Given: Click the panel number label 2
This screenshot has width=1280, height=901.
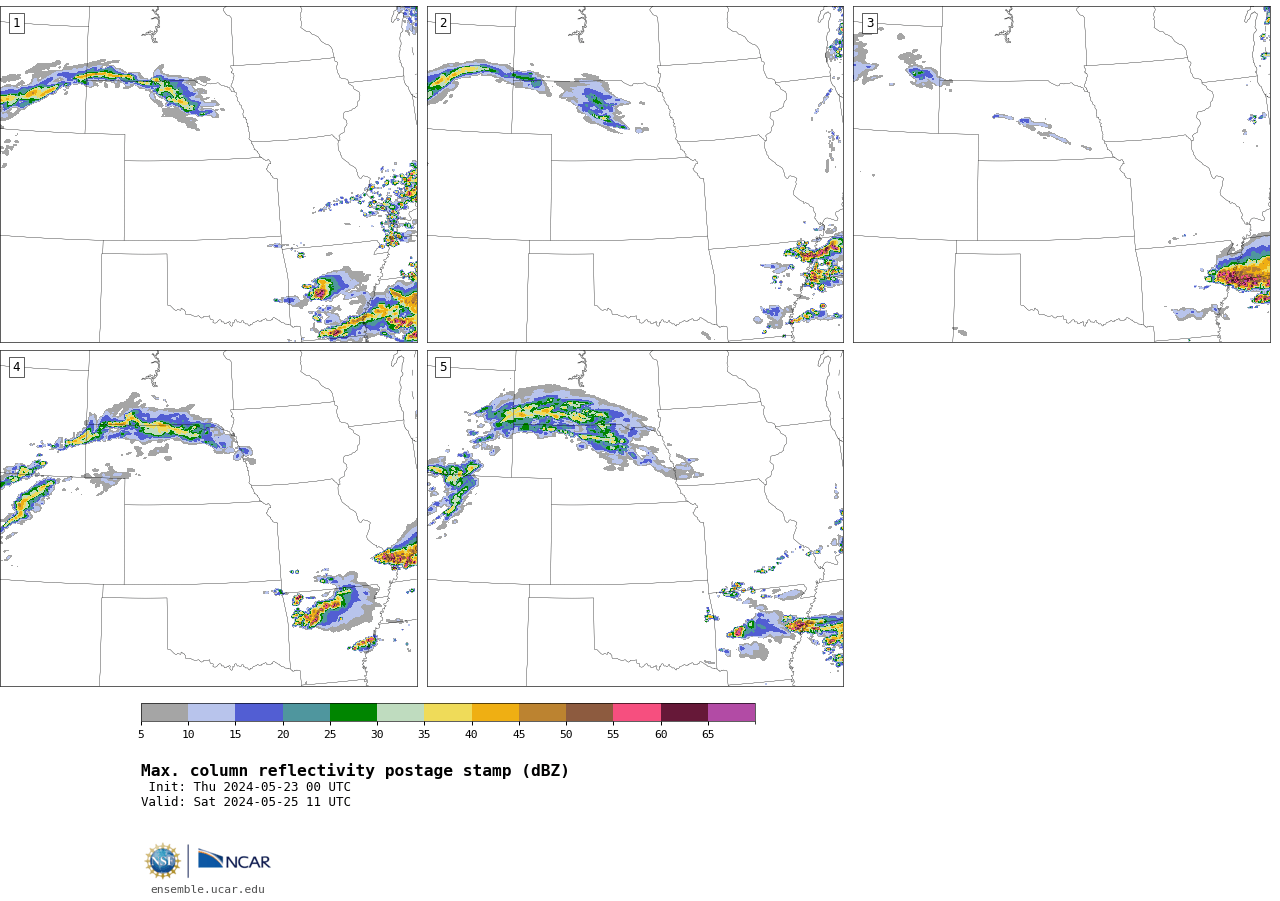Looking at the screenshot, I should pyautogui.click(x=443, y=23).
